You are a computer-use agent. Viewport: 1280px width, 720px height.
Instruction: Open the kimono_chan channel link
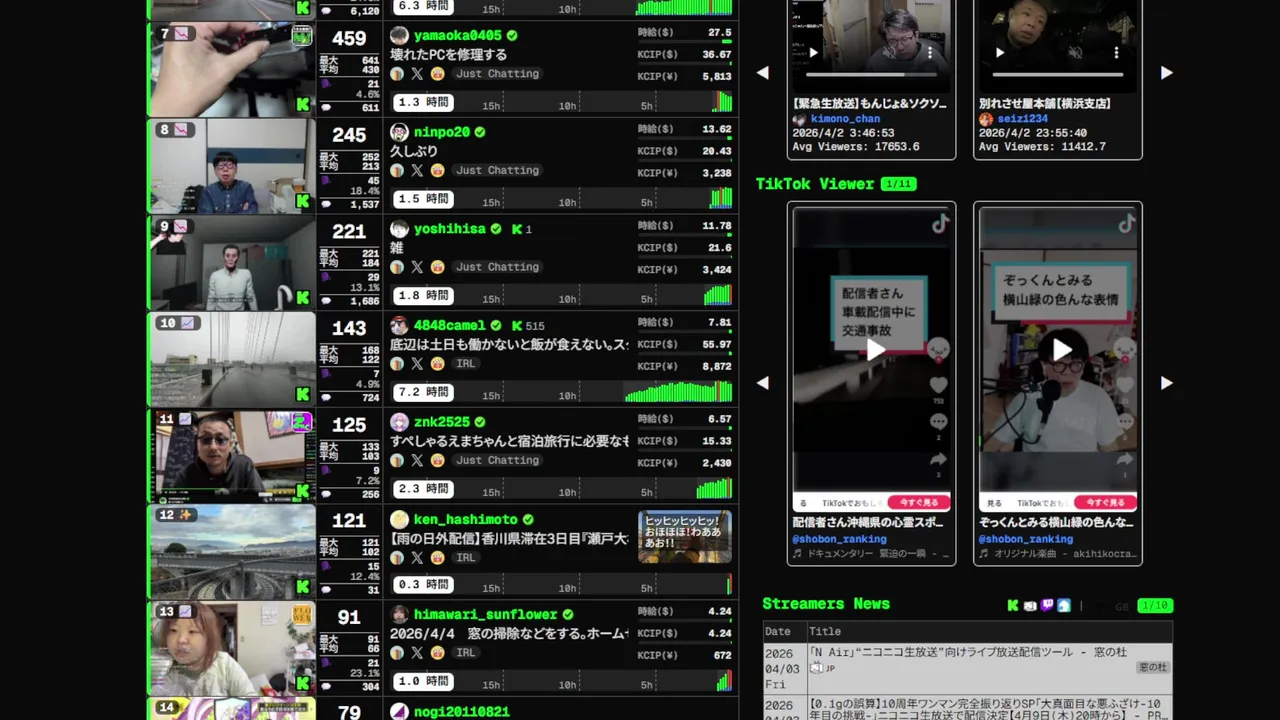pyautogui.click(x=845, y=119)
